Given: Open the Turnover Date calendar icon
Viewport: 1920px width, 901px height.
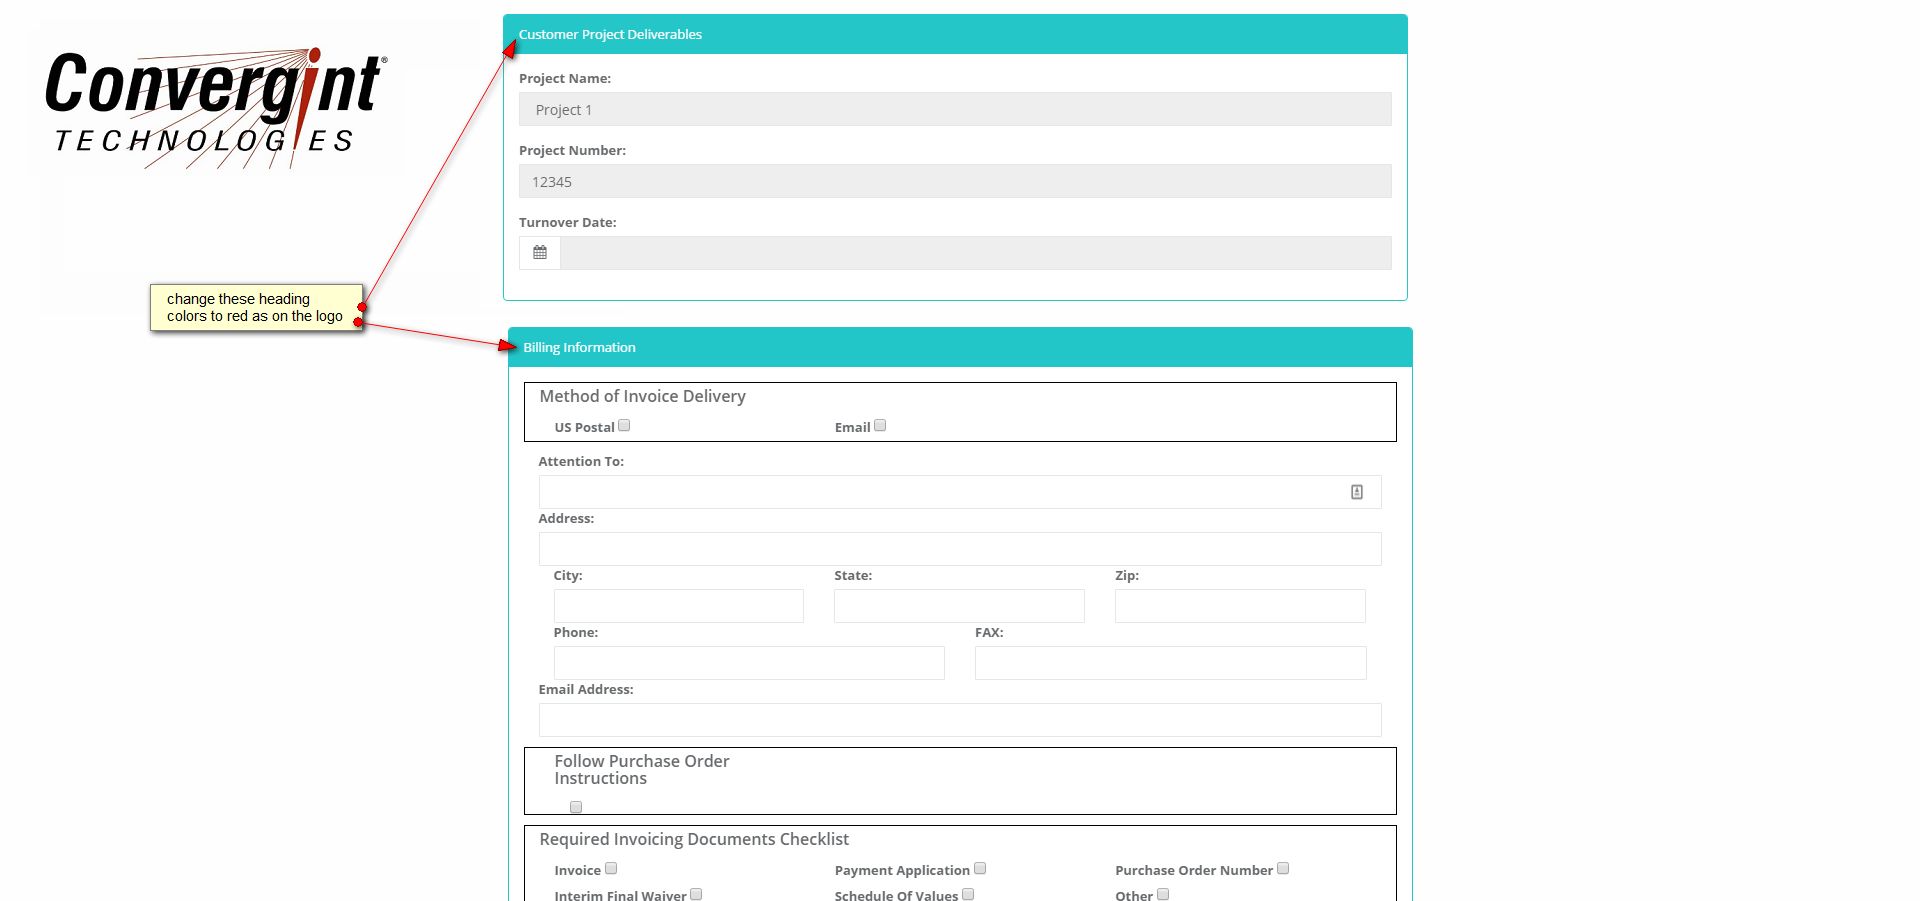Looking at the screenshot, I should pos(540,253).
